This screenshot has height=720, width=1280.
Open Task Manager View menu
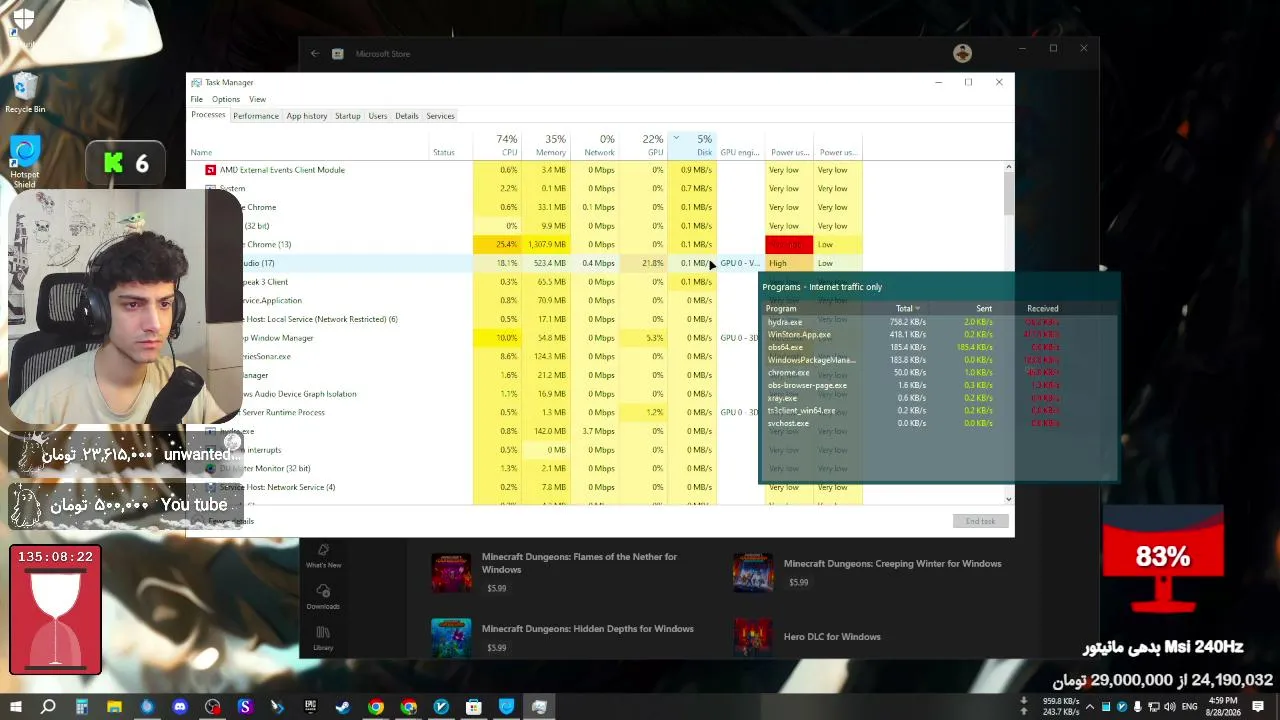pos(257,99)
